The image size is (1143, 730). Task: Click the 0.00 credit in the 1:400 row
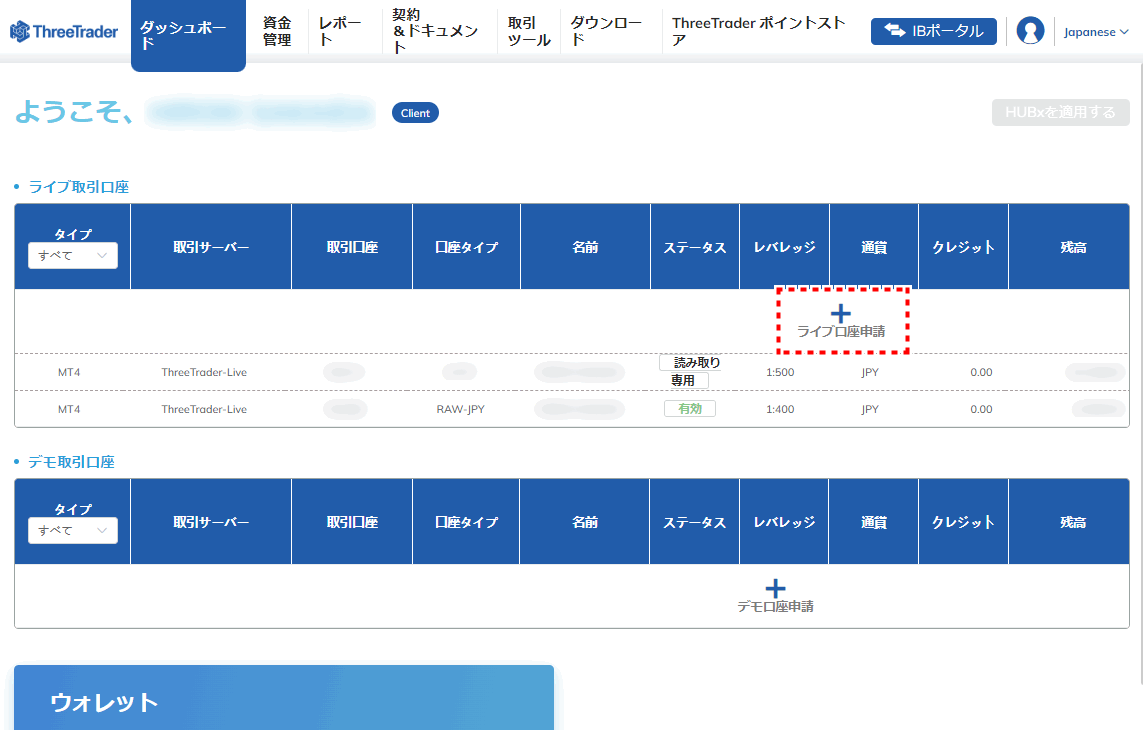(981, 409)
